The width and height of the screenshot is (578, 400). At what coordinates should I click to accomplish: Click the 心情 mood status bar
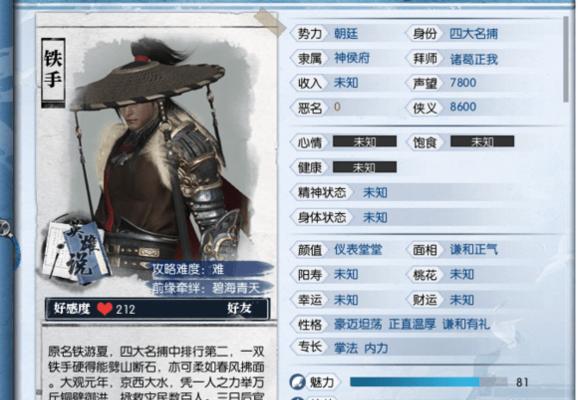point(365,142)
